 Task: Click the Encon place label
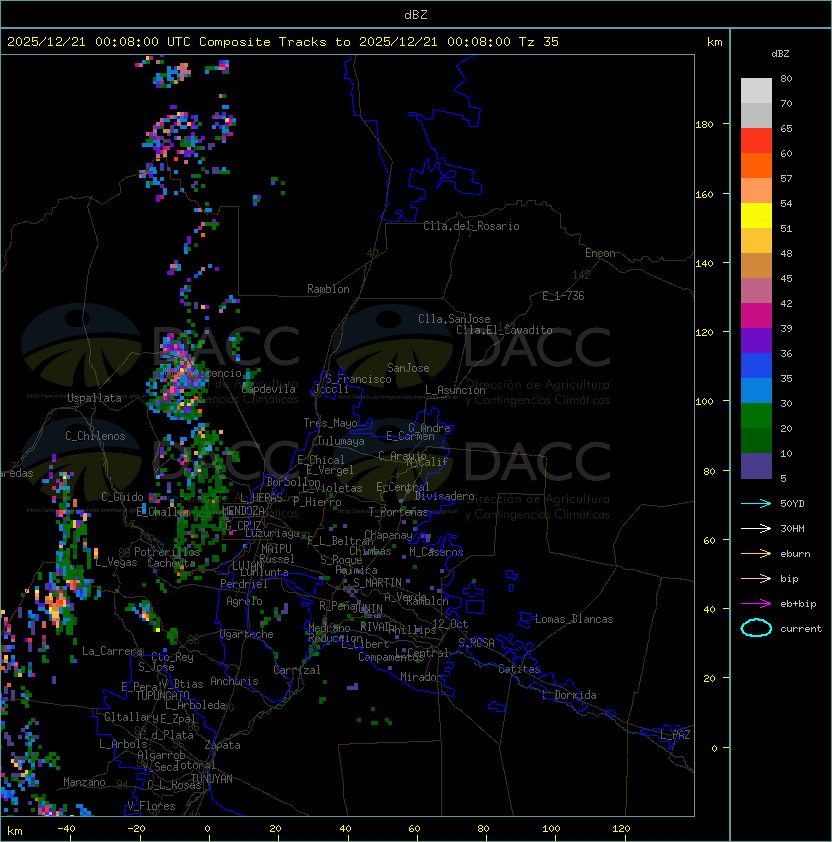point(600,253)
